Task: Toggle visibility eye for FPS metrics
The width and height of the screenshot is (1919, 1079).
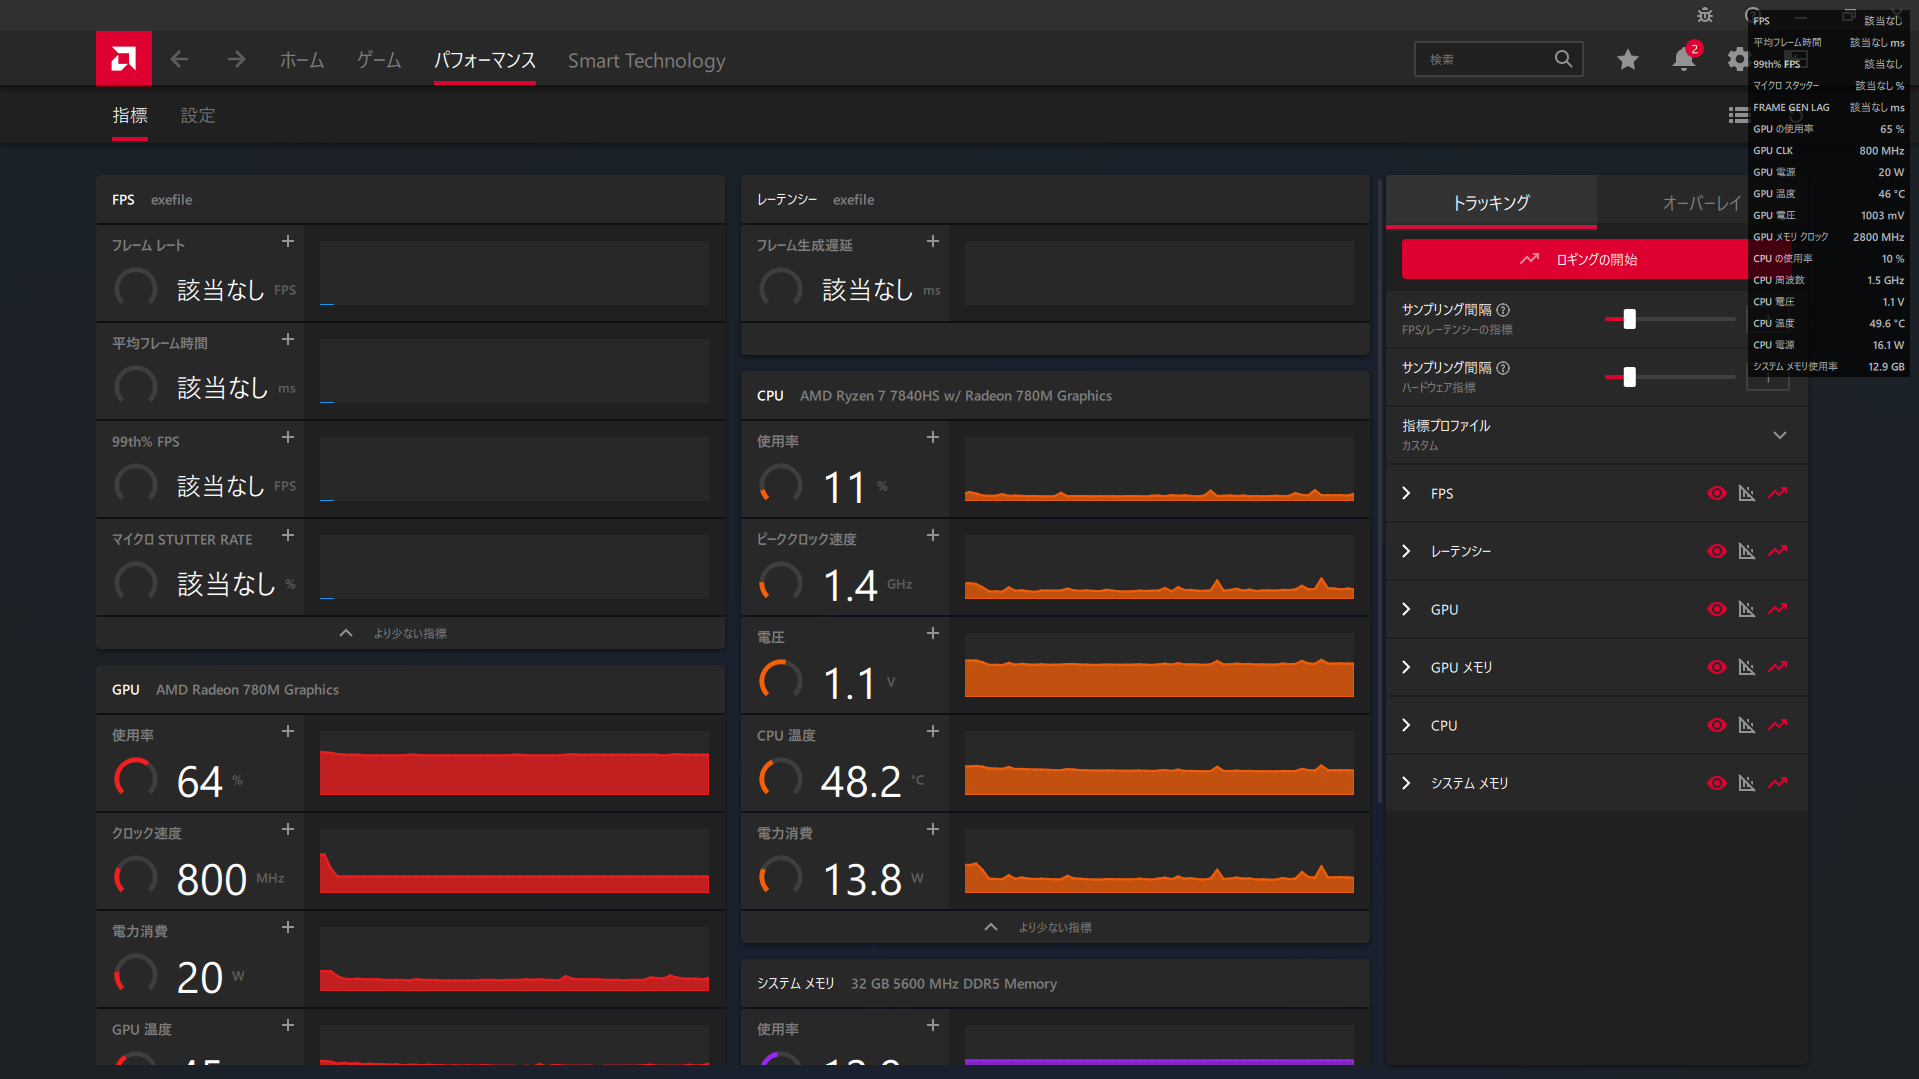Action: point(1716,493)
